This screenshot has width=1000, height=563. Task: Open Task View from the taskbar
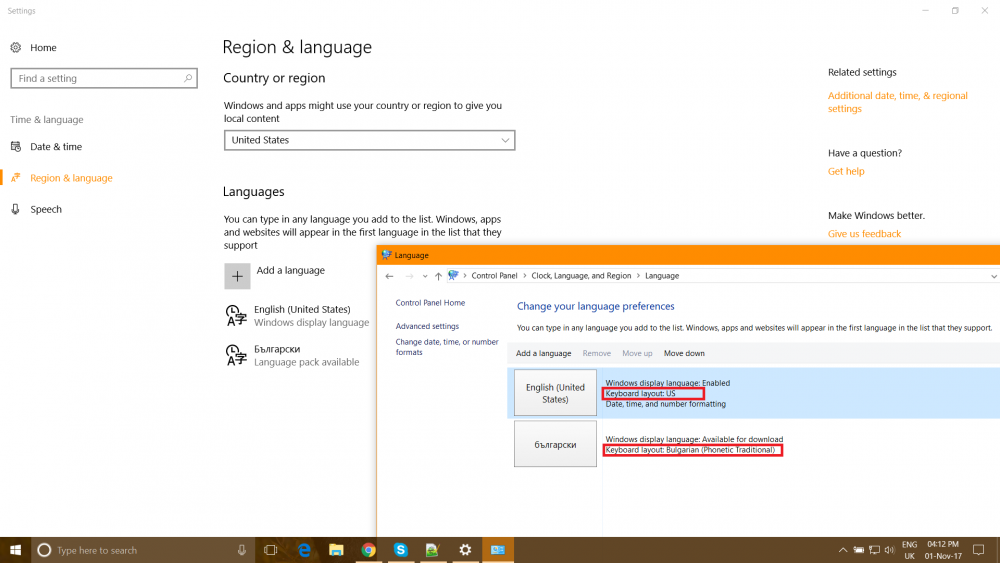tap(270, 550)
